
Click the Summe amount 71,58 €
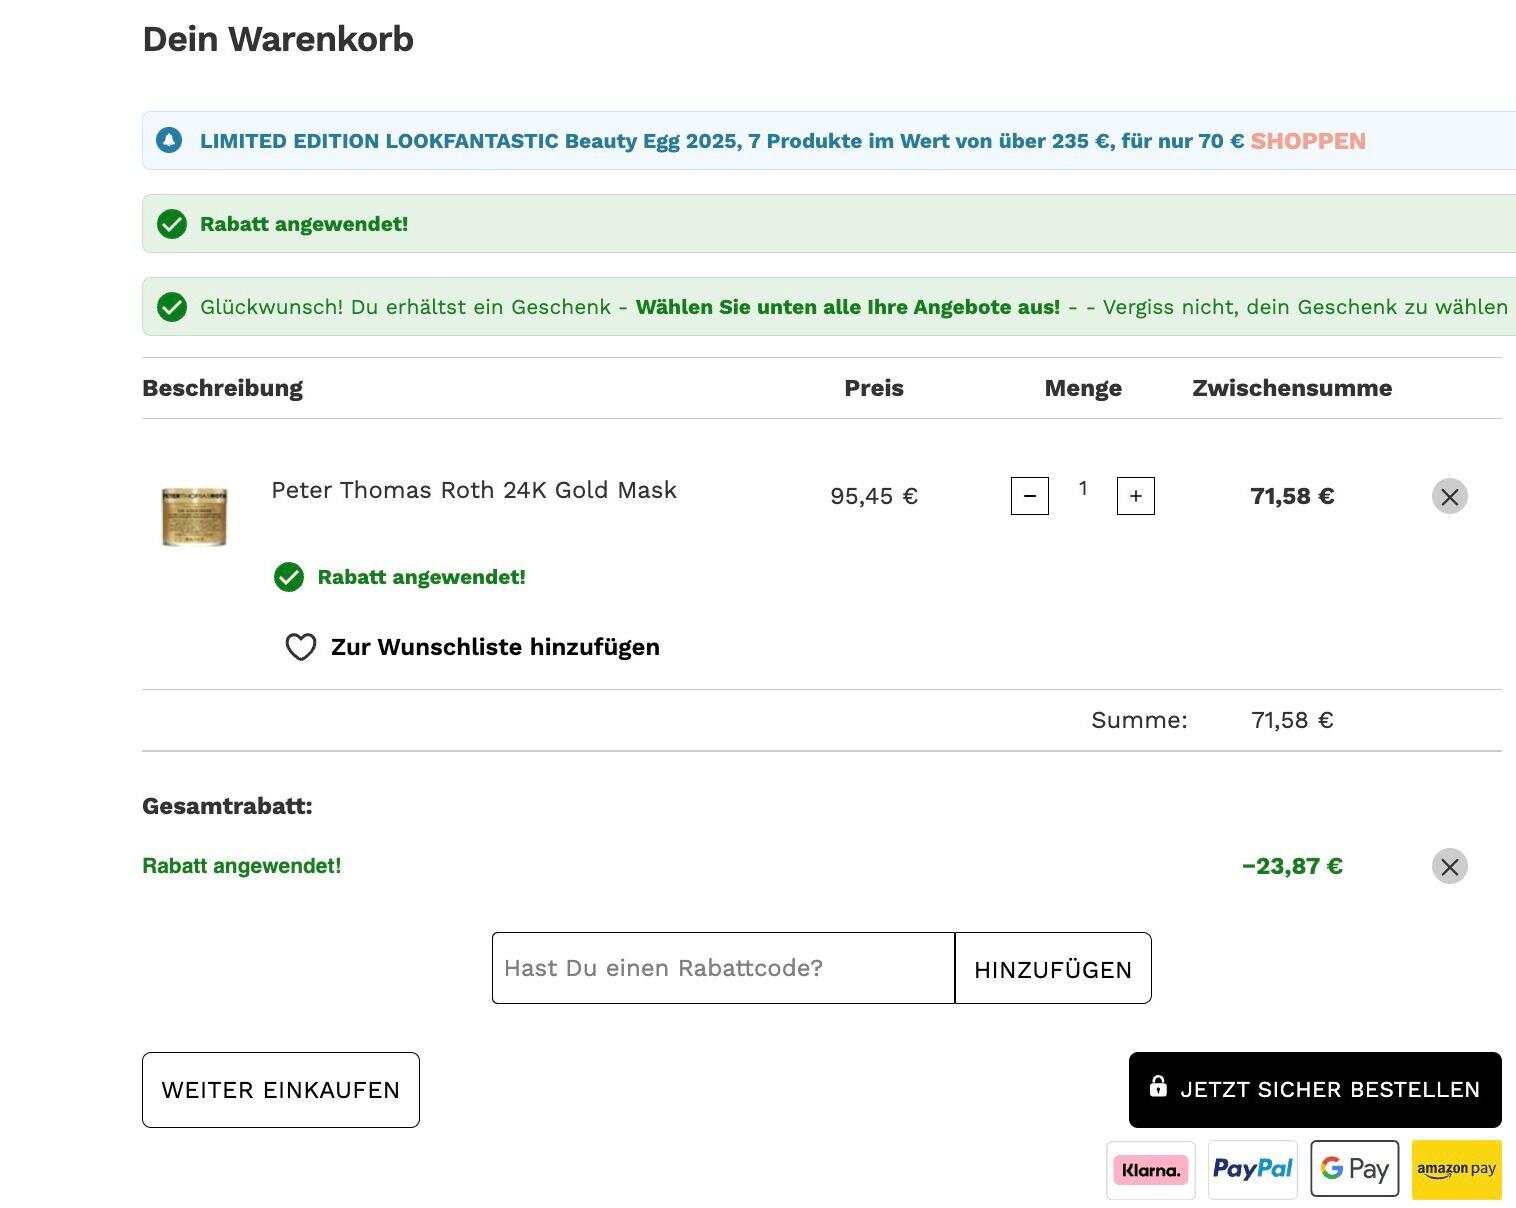click(x=1292, y=720)
